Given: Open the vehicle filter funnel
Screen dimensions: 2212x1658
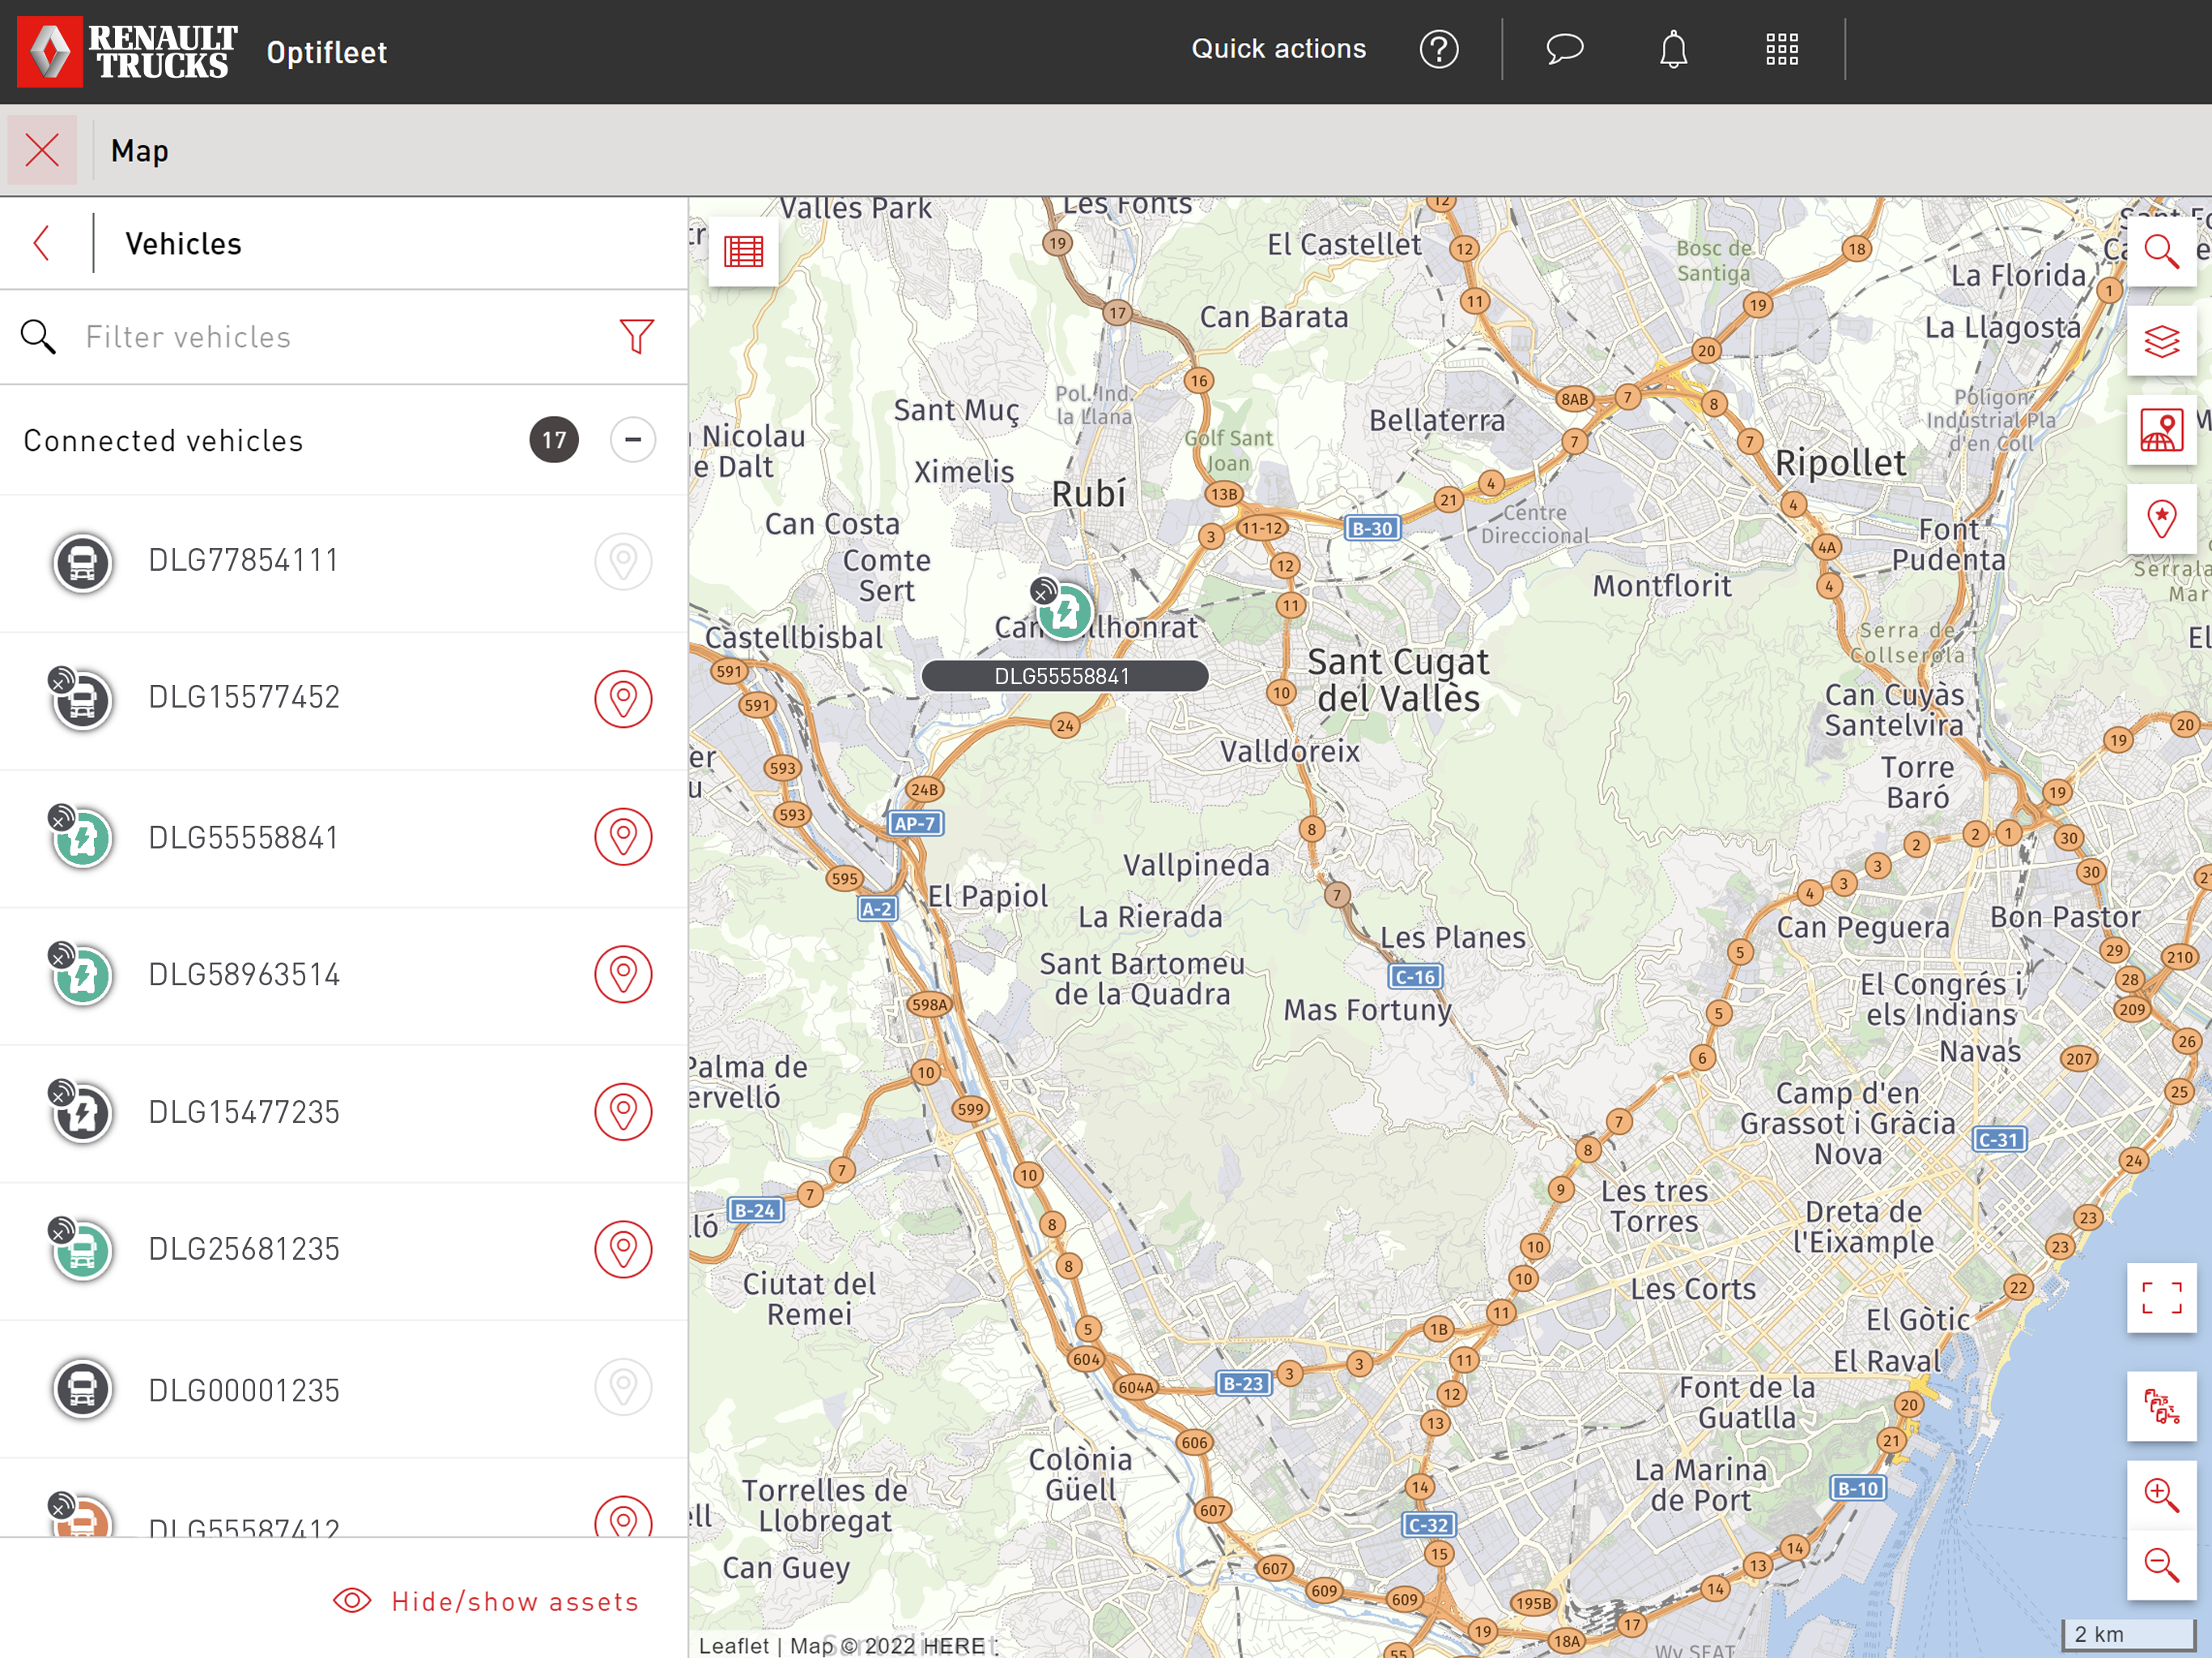Looking at the screenshot, I should coord(636,337).
